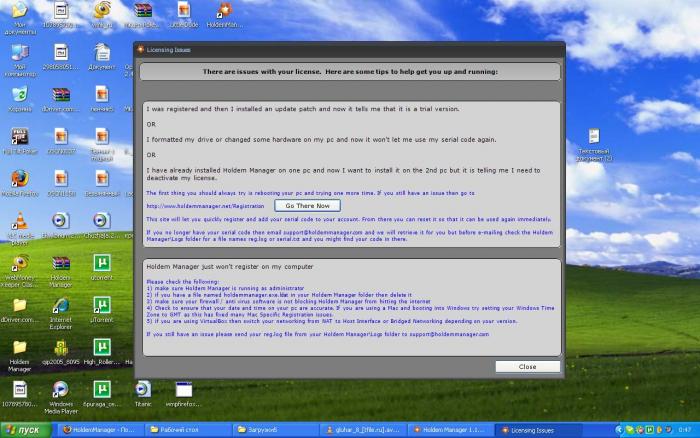Click the Licensing Issues title bar icon
The height and width of the screenshot is (438, 700).
[x=141, y=50]
